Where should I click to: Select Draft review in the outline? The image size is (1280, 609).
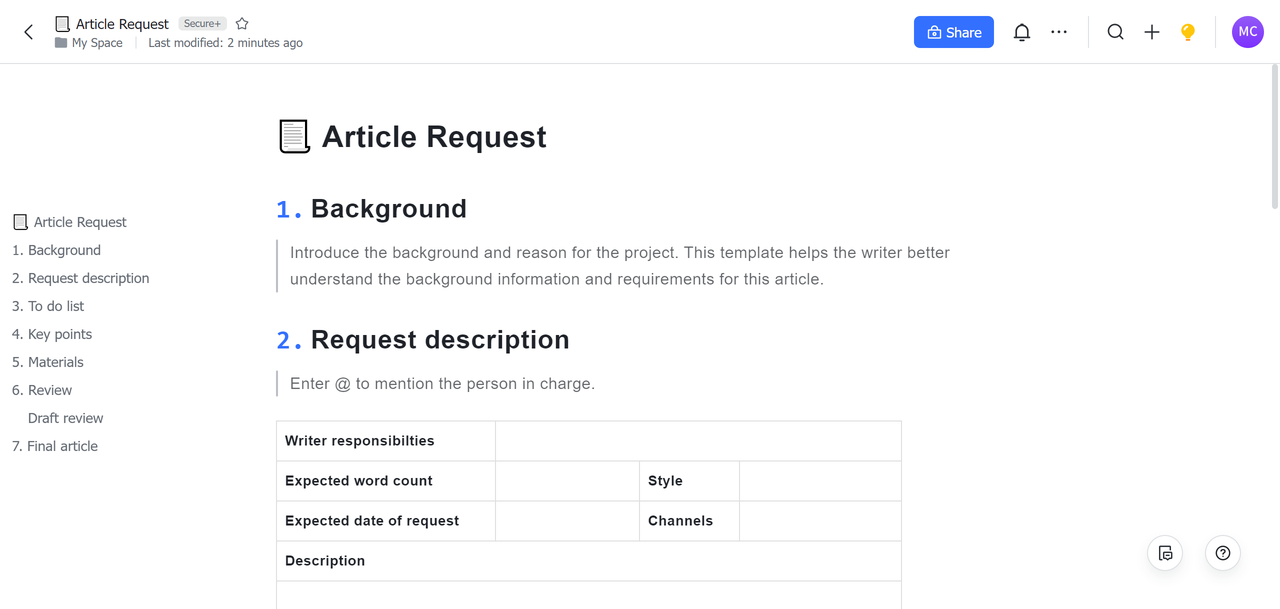coord(66,418)
